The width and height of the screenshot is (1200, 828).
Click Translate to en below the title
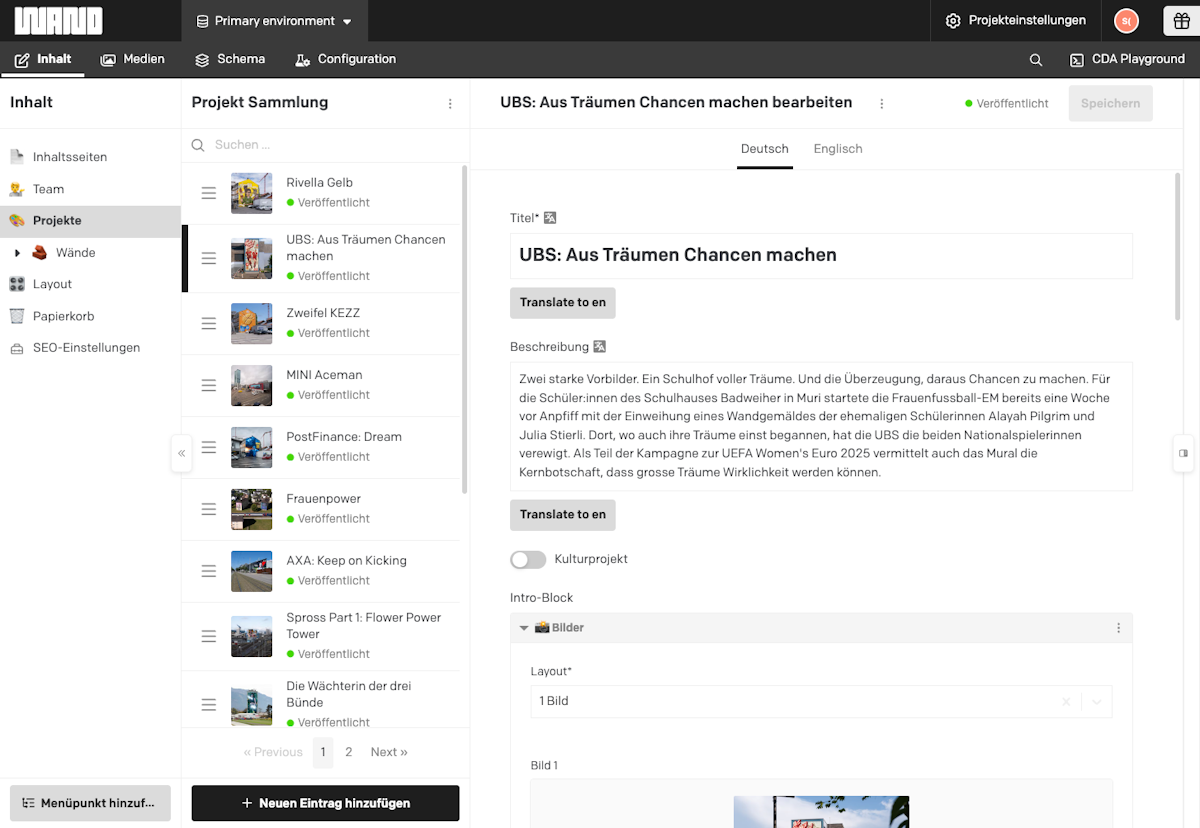point(563,303)
